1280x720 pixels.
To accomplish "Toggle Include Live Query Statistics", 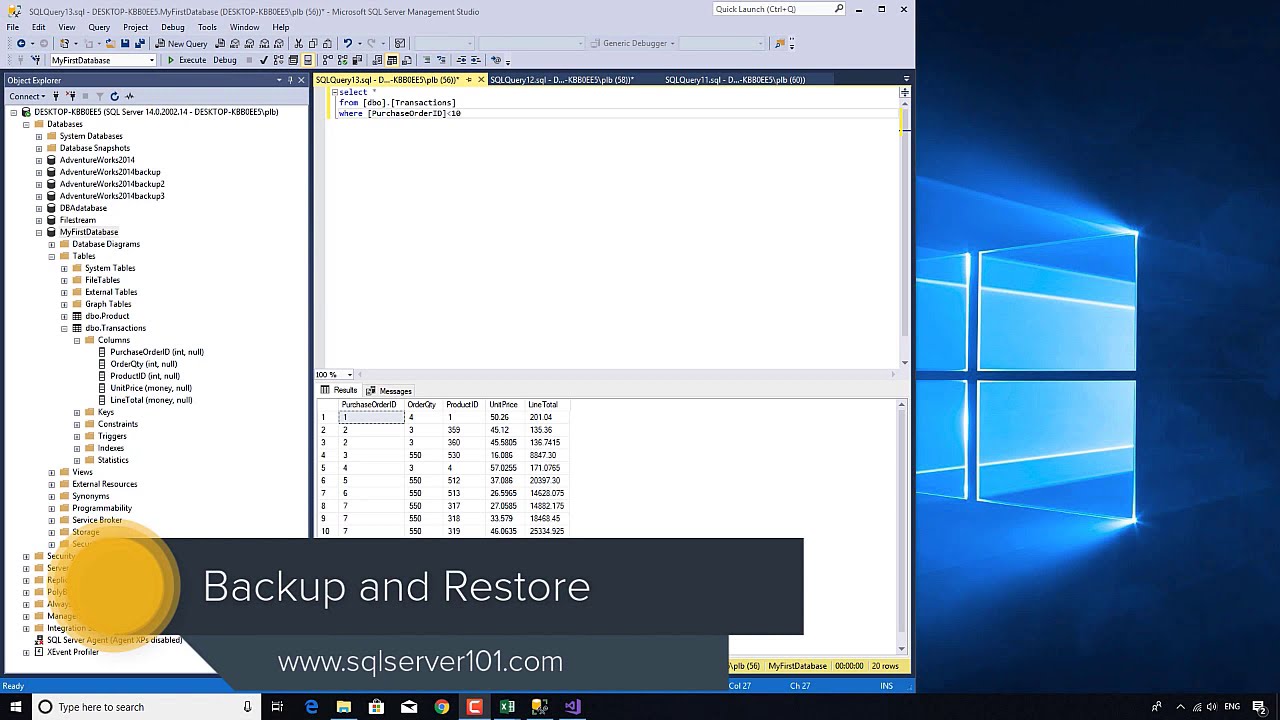I will click(x=342, y=60).
